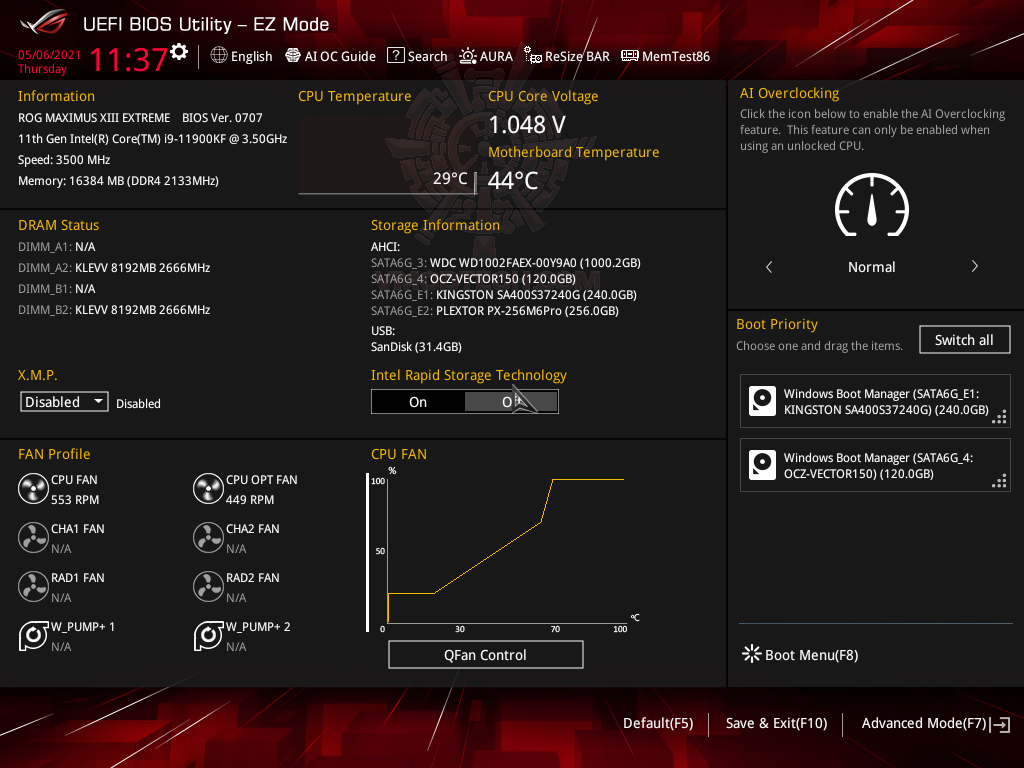This screenshot has width=1024, height=768.
Task: Click Memory: 16384 MB info line
Action: tap(118, 181)
